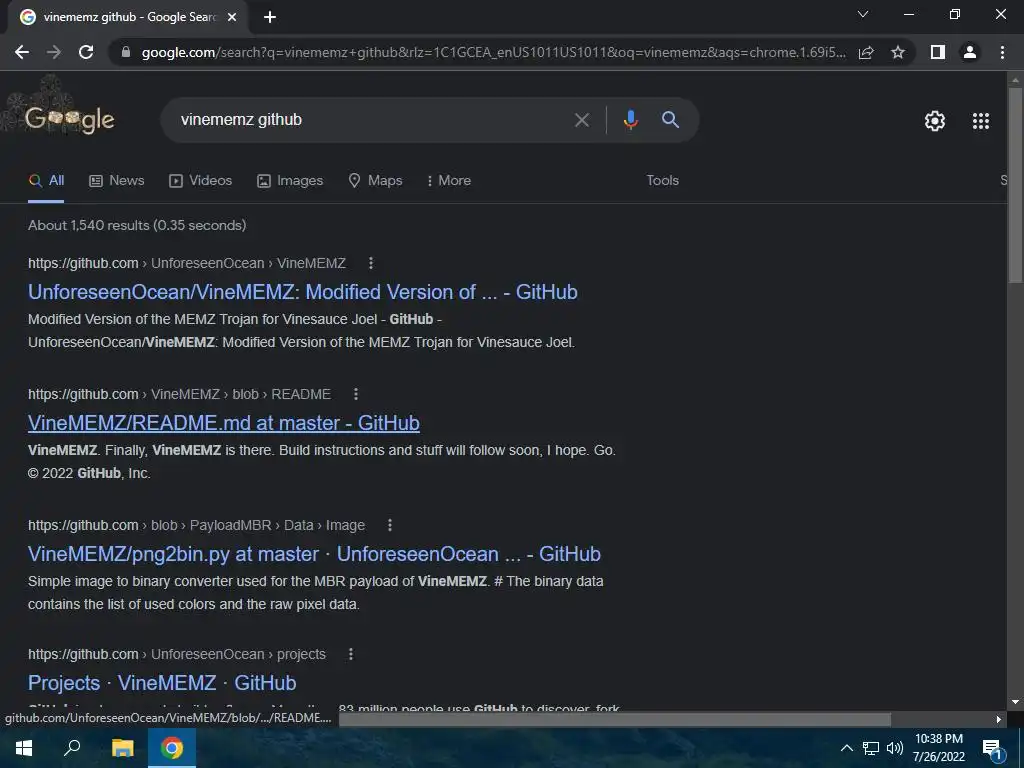Viewport: 1024px width, 768px height.
Task: Share this page from the address bar
Action: (866, 52)
